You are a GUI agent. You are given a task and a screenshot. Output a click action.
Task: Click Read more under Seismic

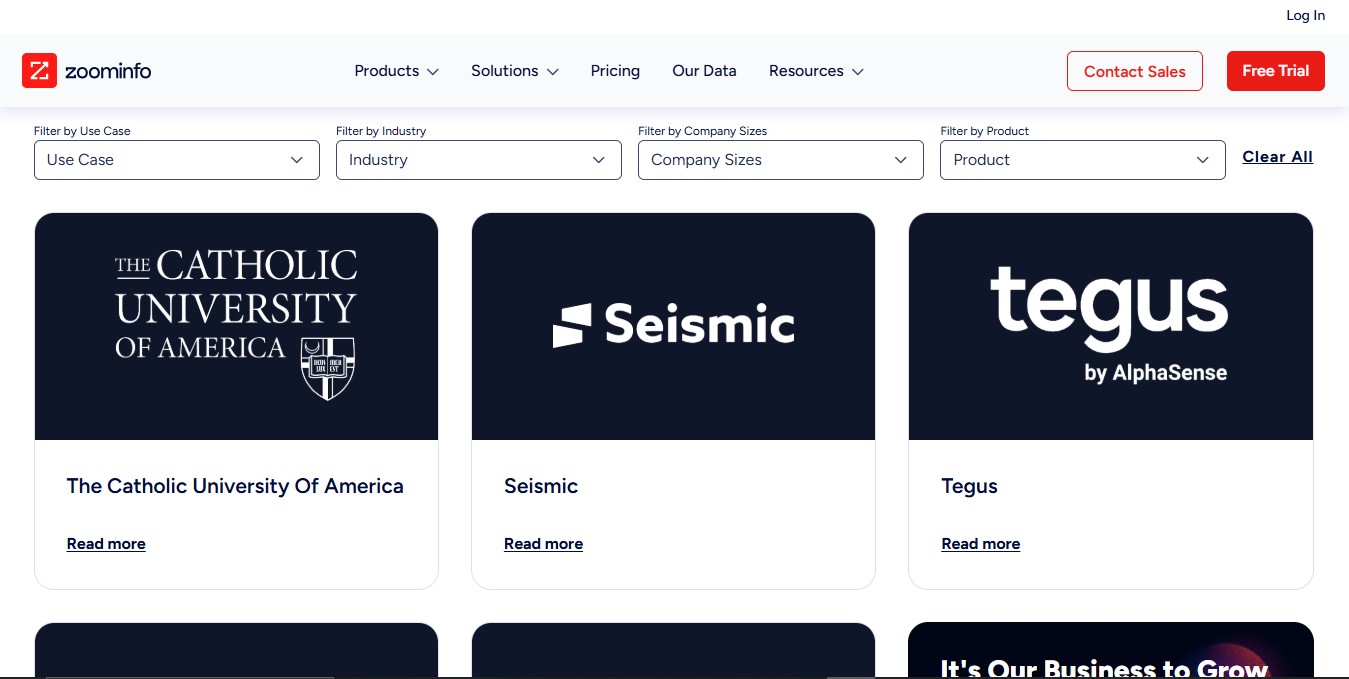click(x=543, y=544)
